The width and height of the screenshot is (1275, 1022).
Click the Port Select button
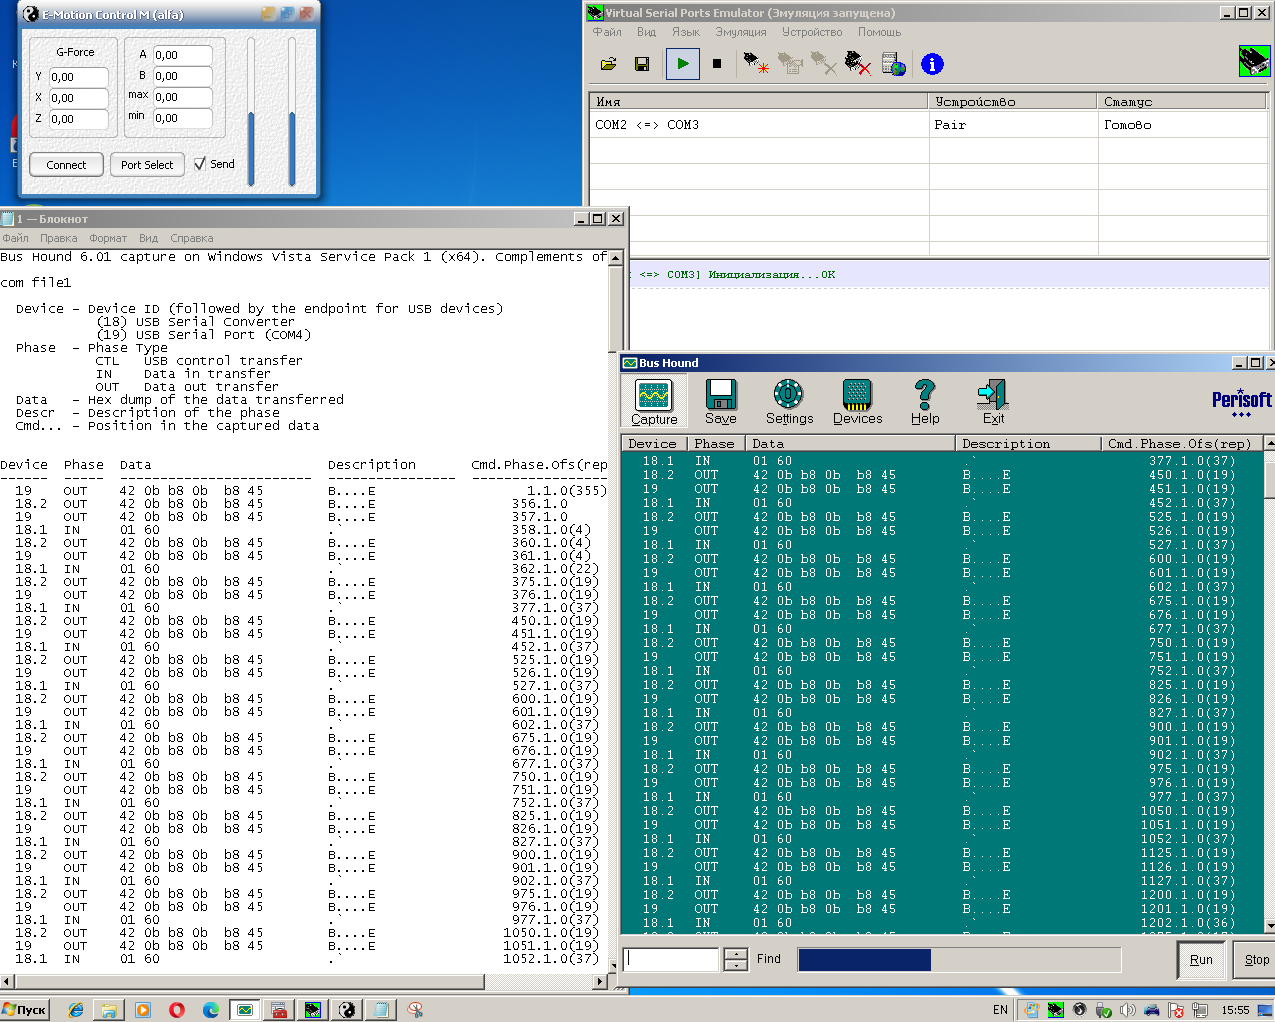tap(147, 165)
